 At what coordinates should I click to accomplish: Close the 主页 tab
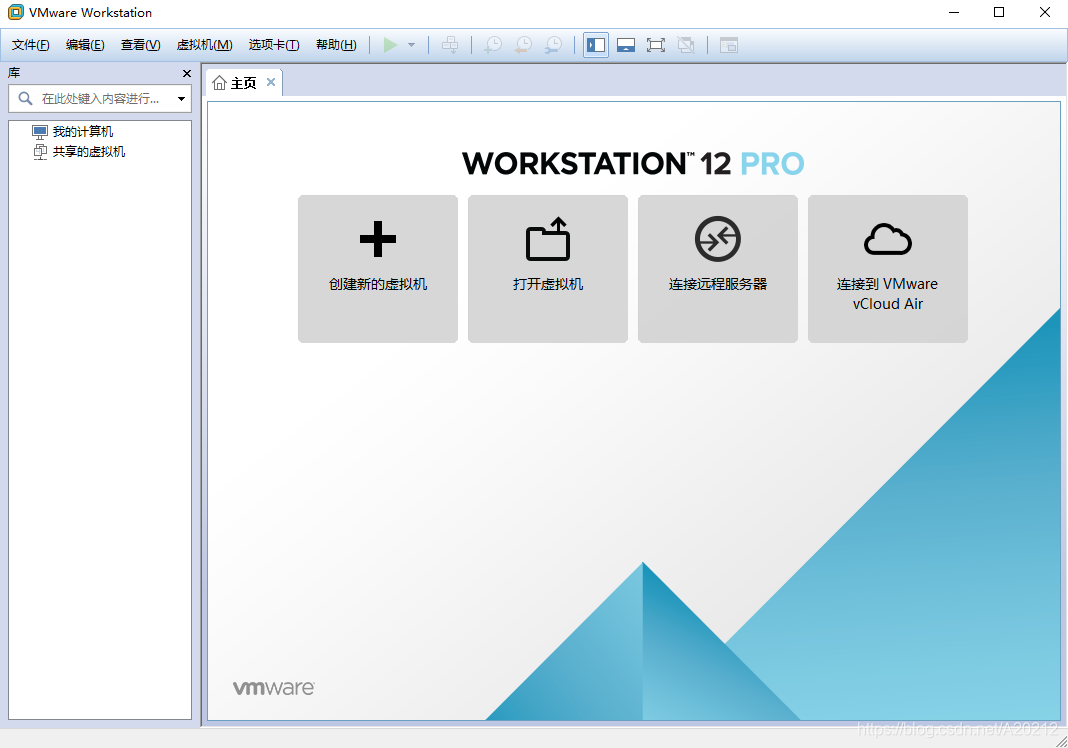pos(271,82)
